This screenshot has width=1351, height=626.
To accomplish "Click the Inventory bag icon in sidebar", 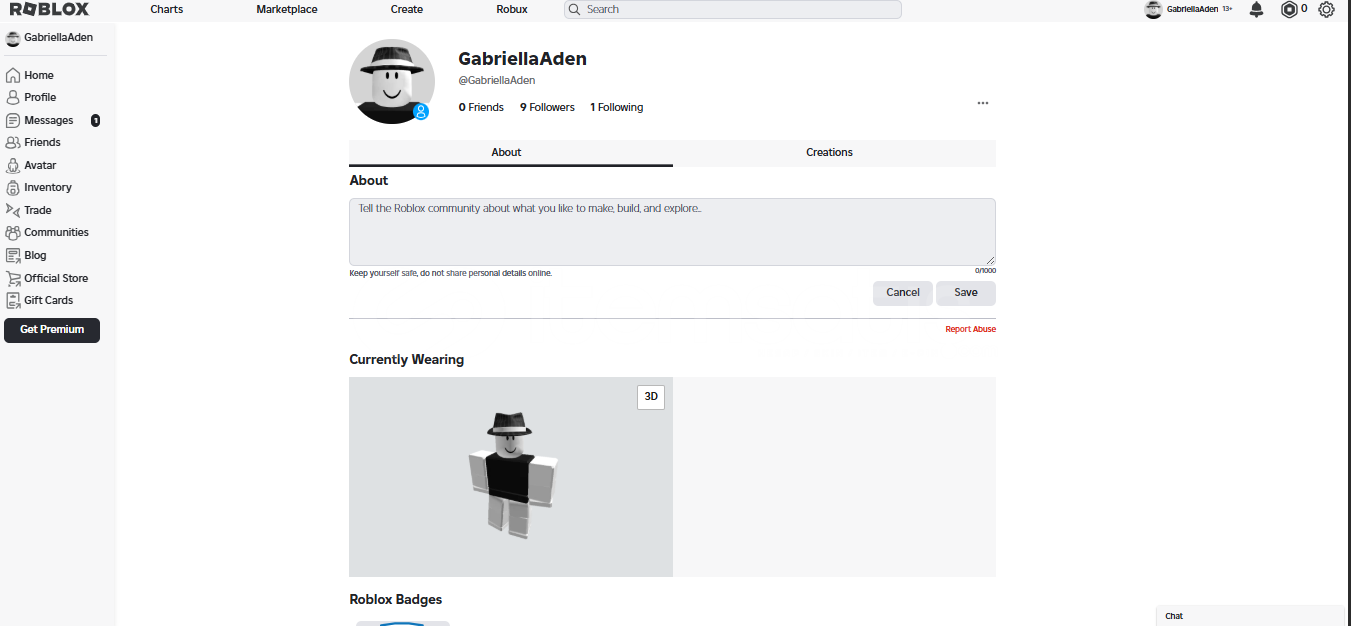I will pyautogui.click(x=13, y=187).
